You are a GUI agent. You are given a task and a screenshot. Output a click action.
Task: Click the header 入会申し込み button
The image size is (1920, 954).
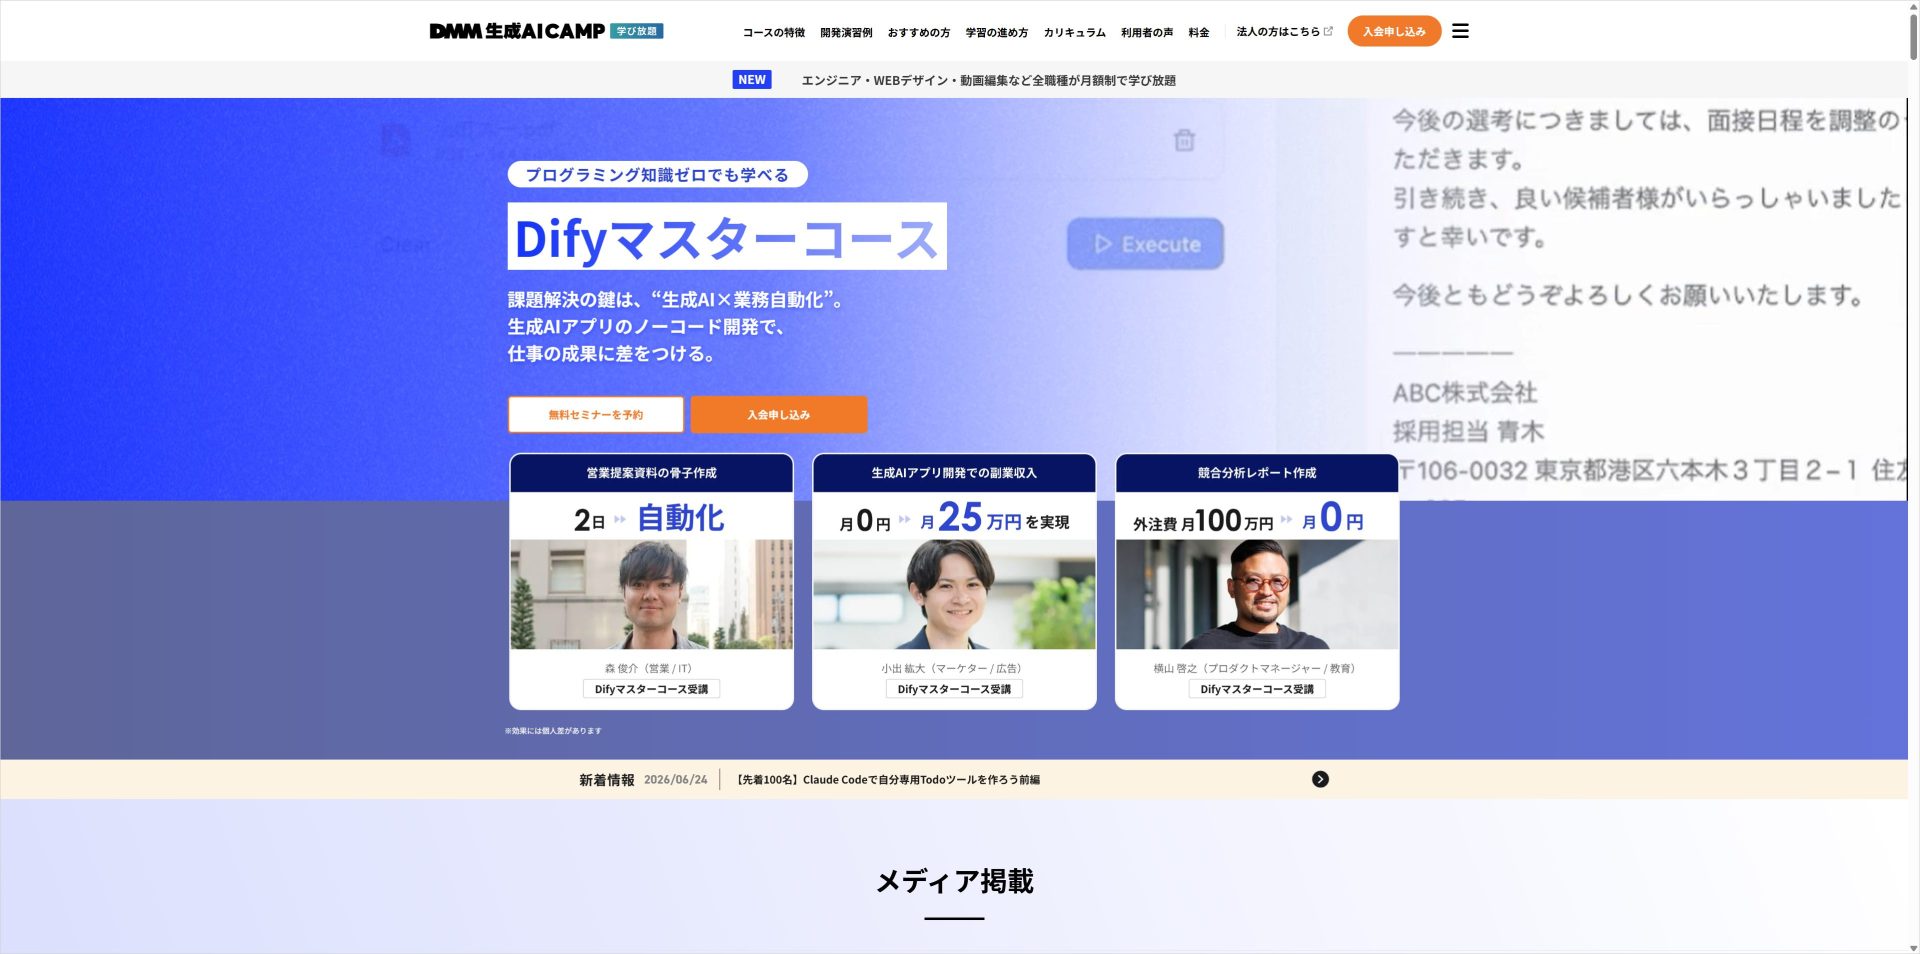pos(1394,31)
